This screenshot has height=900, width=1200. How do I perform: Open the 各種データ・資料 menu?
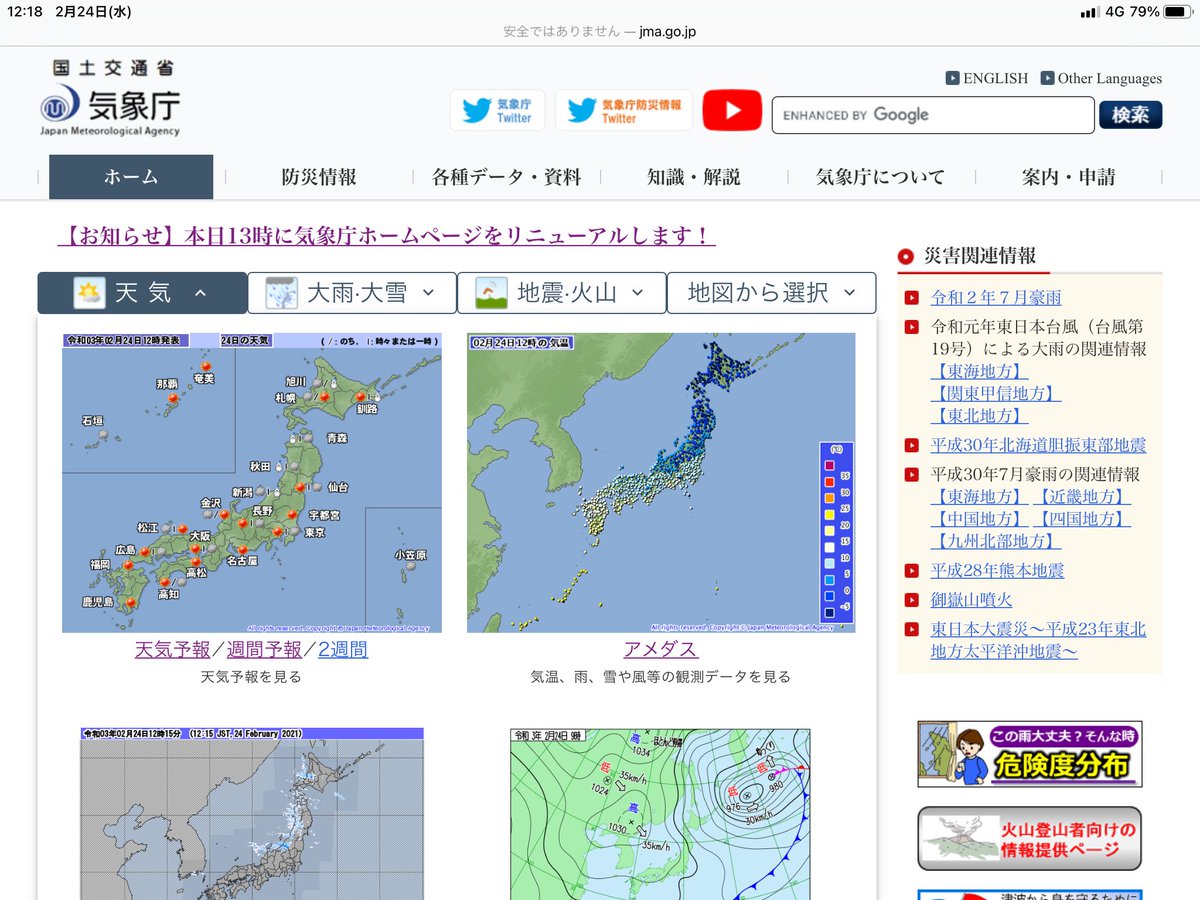506,177
